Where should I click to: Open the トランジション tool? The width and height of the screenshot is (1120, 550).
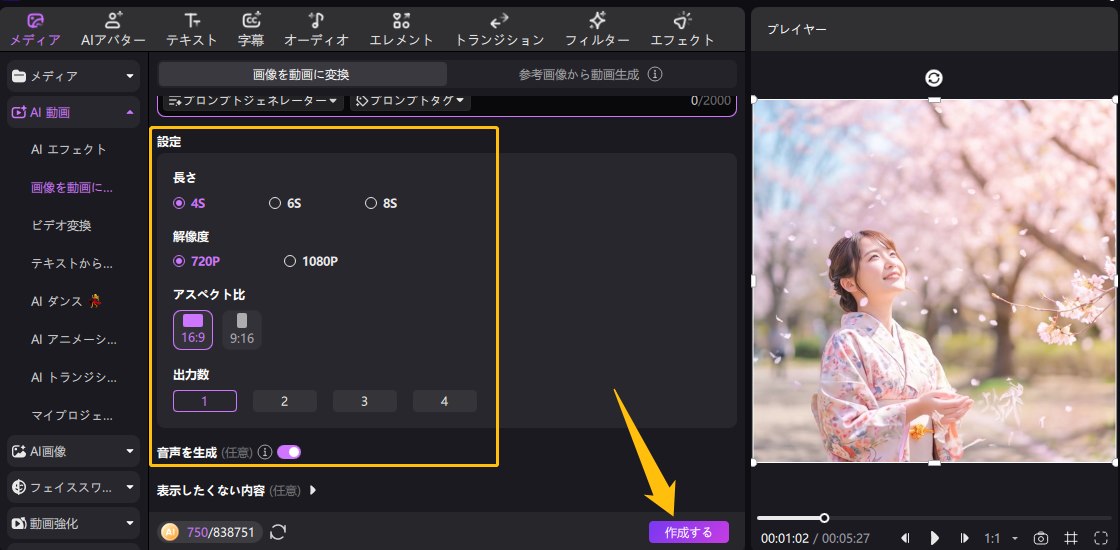pos(499,29)
